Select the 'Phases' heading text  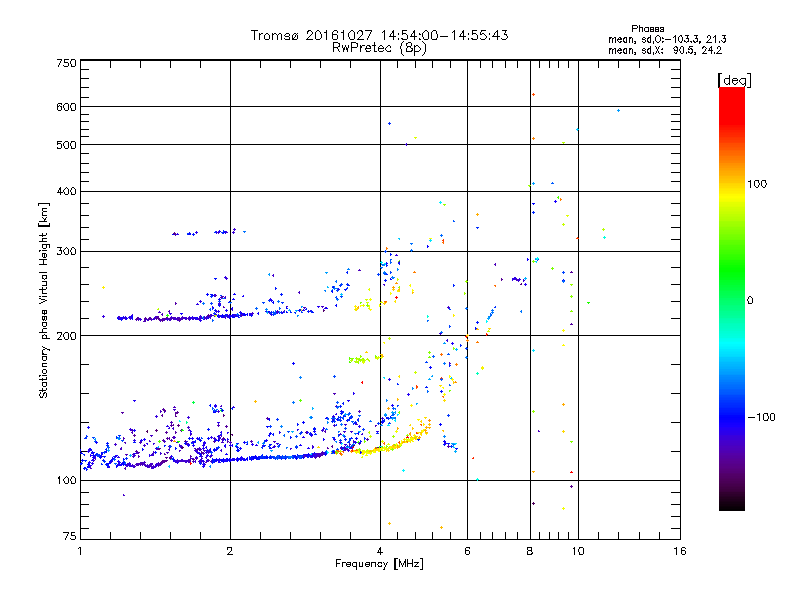coord(647,29)
